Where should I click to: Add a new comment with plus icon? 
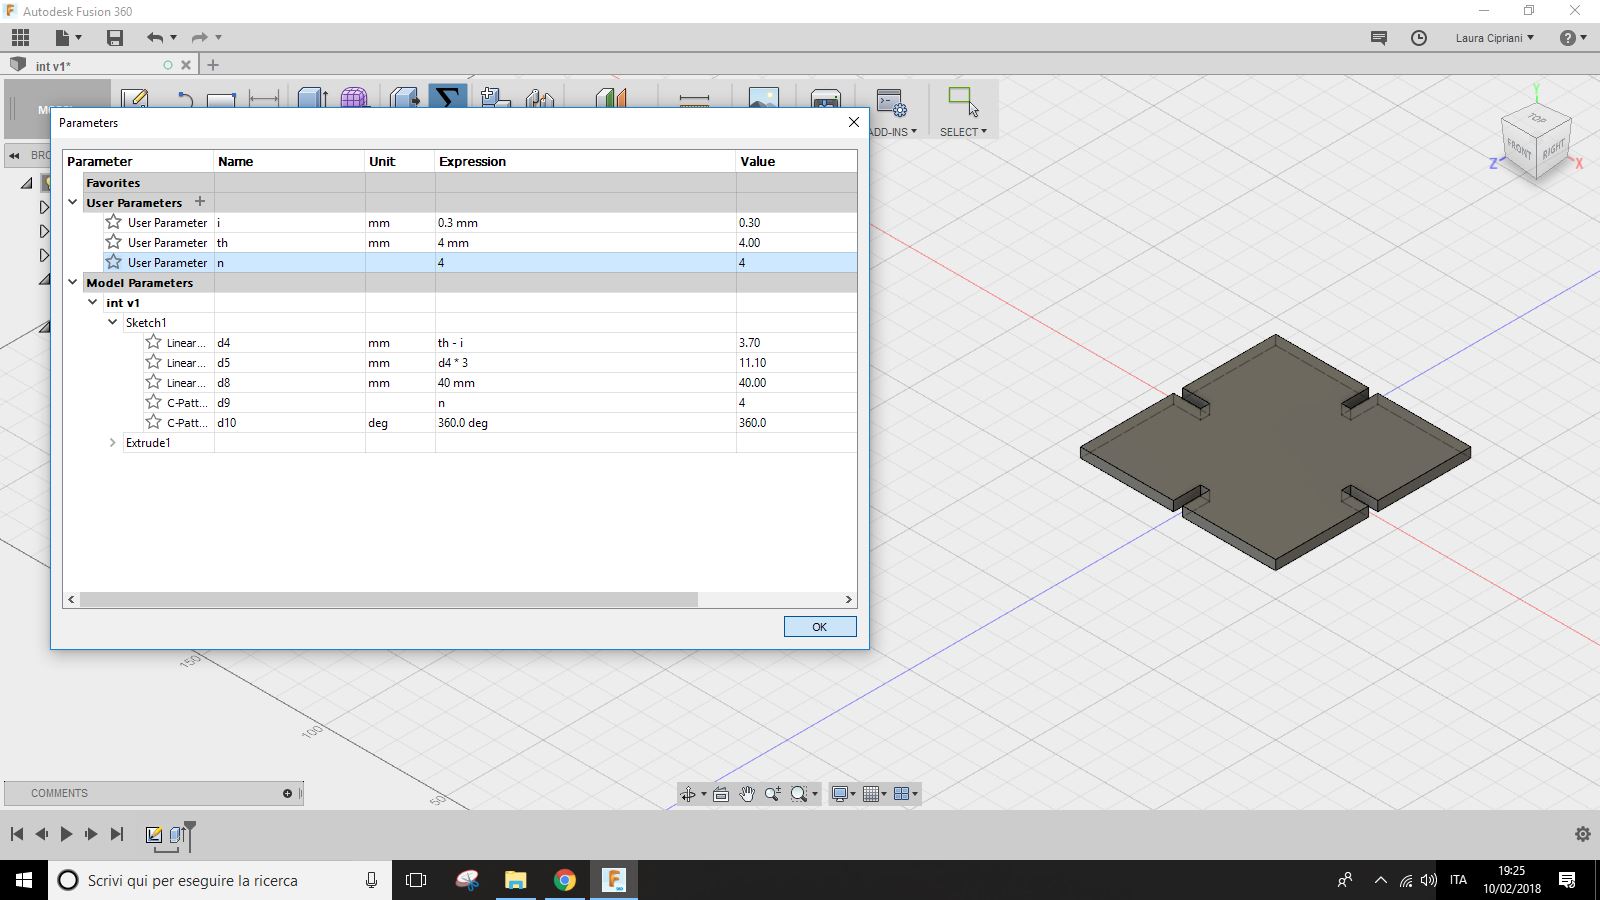pos(287,793)
